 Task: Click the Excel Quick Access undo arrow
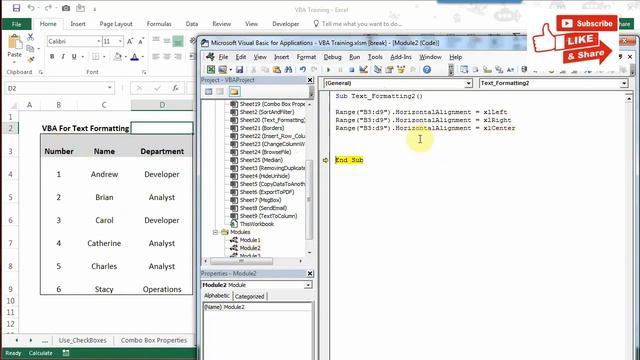(x=31, y=8)
